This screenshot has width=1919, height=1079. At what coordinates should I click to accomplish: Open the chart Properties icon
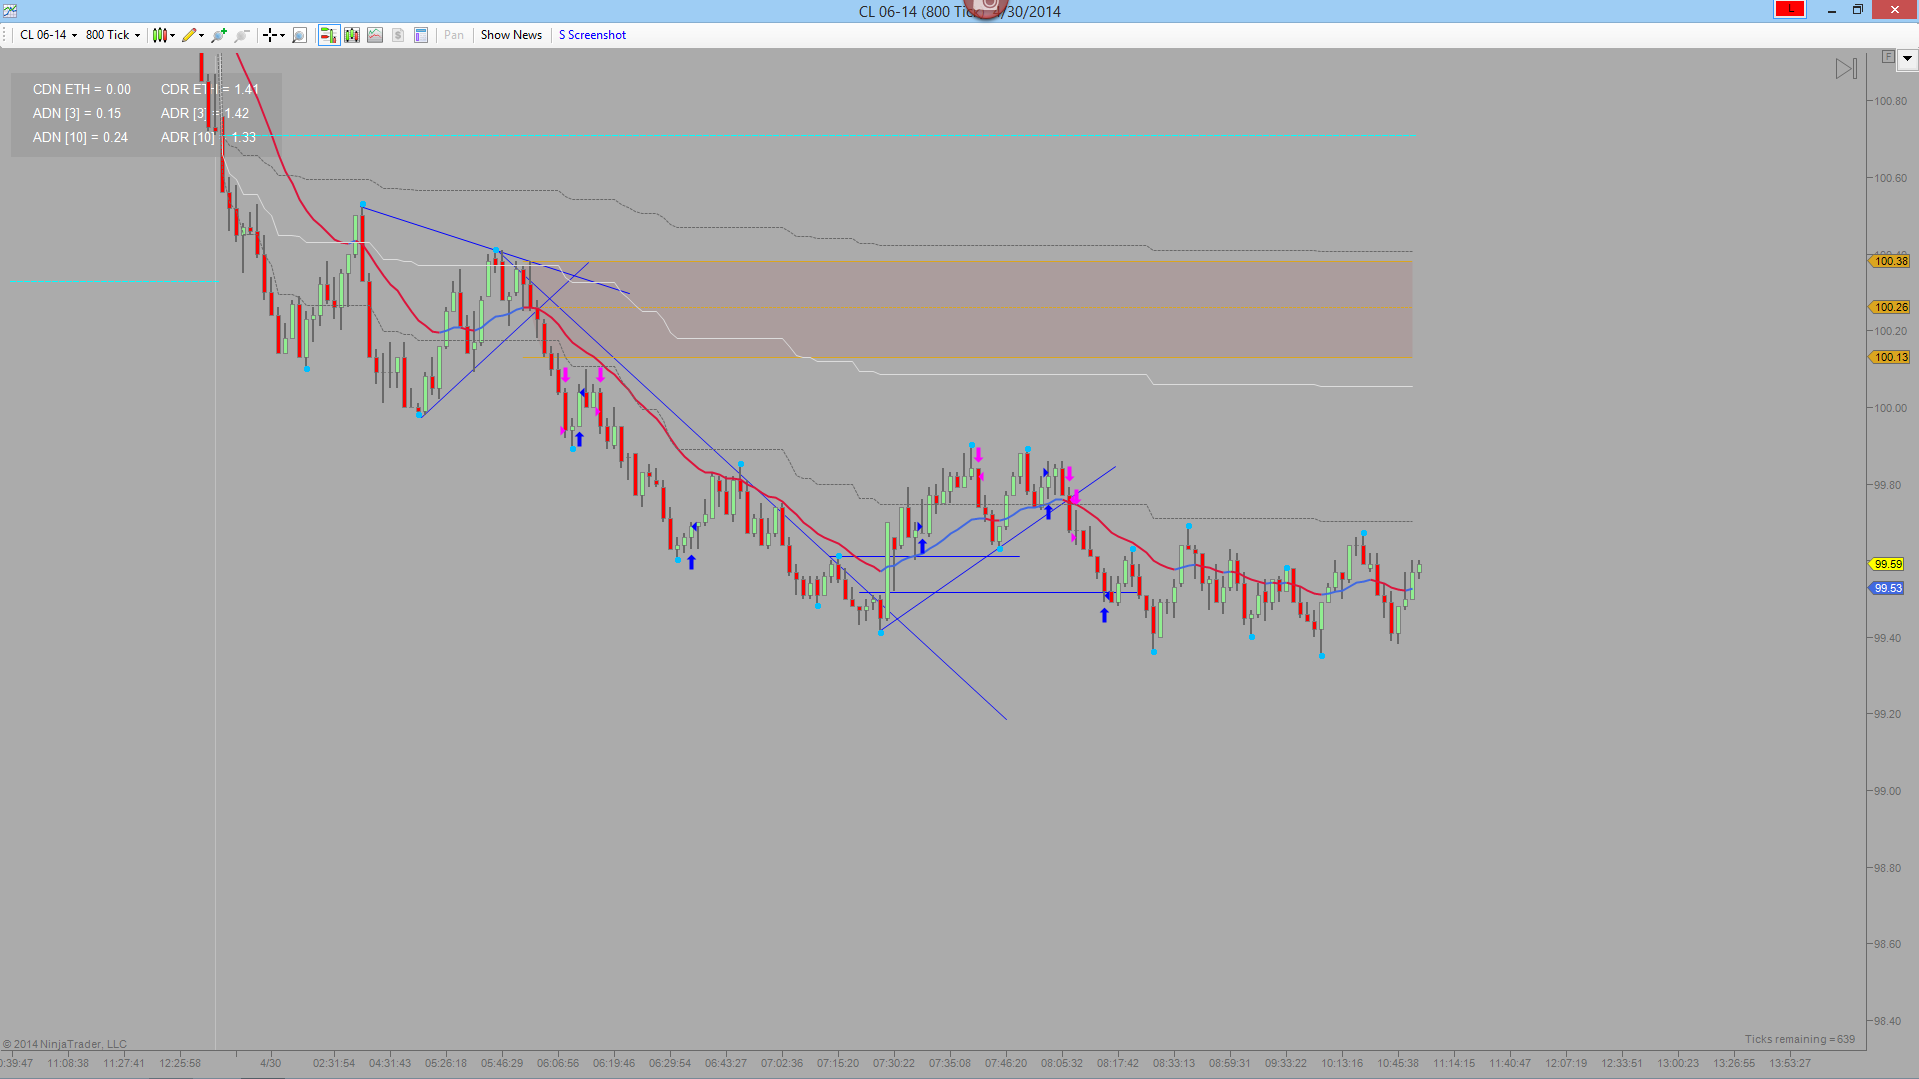coord(421,35)
